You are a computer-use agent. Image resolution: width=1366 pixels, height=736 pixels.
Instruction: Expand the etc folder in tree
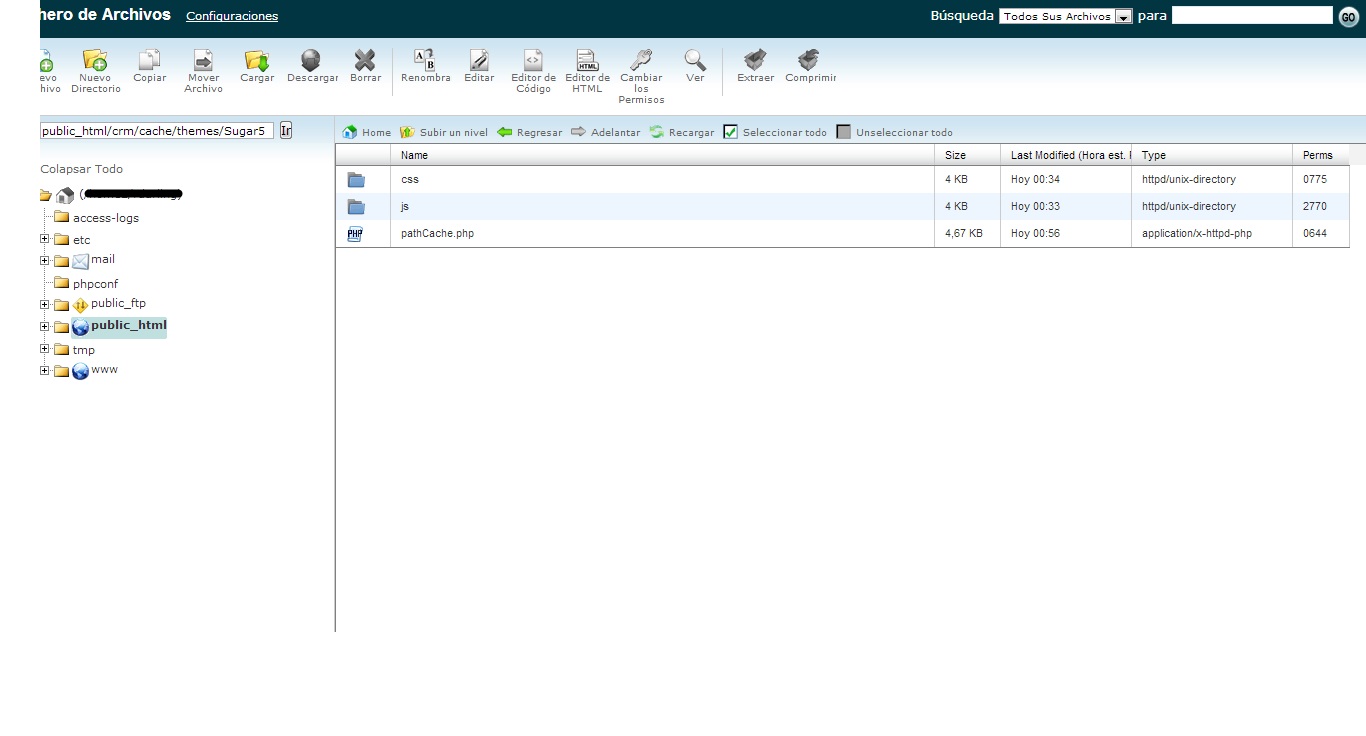[44, 239]
